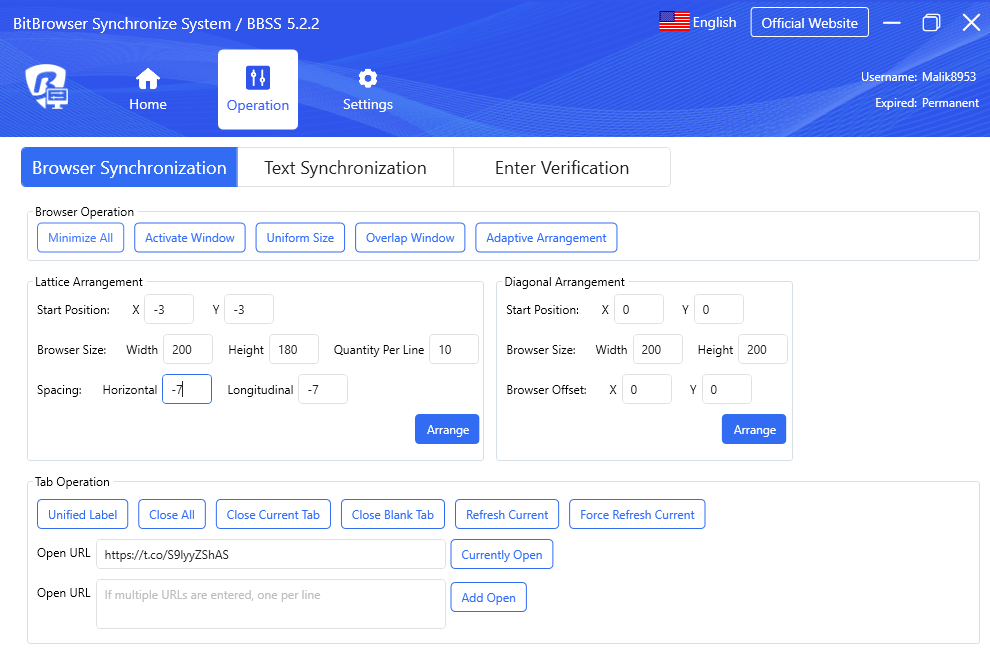This screenshot has width=990, height=660.
Task: Focus the Longitudinal spacing field
Action: (x=323, y=389)
